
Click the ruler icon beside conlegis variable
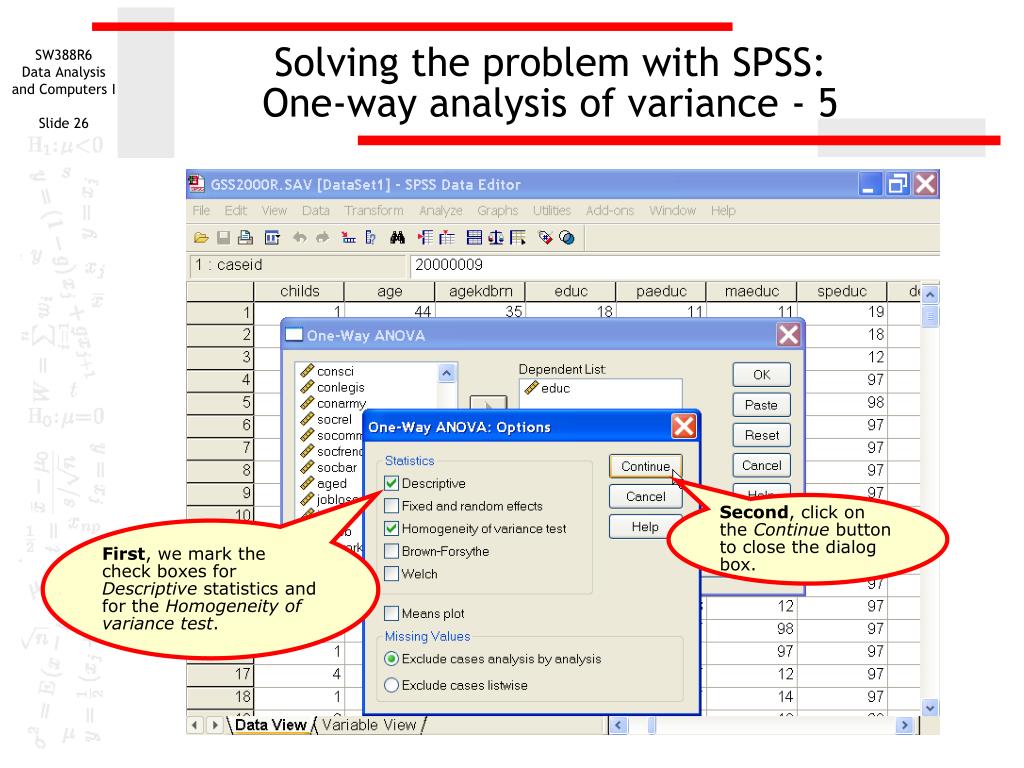pos(307,387)
